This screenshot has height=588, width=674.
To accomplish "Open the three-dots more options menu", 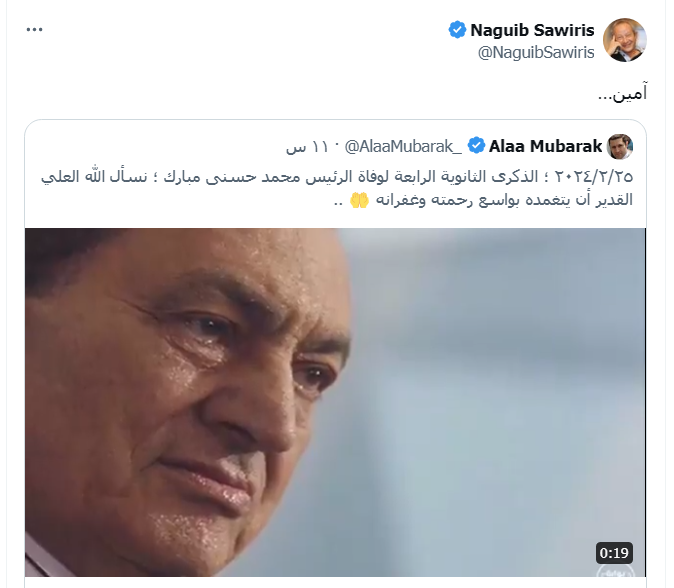I will point(35,29).
